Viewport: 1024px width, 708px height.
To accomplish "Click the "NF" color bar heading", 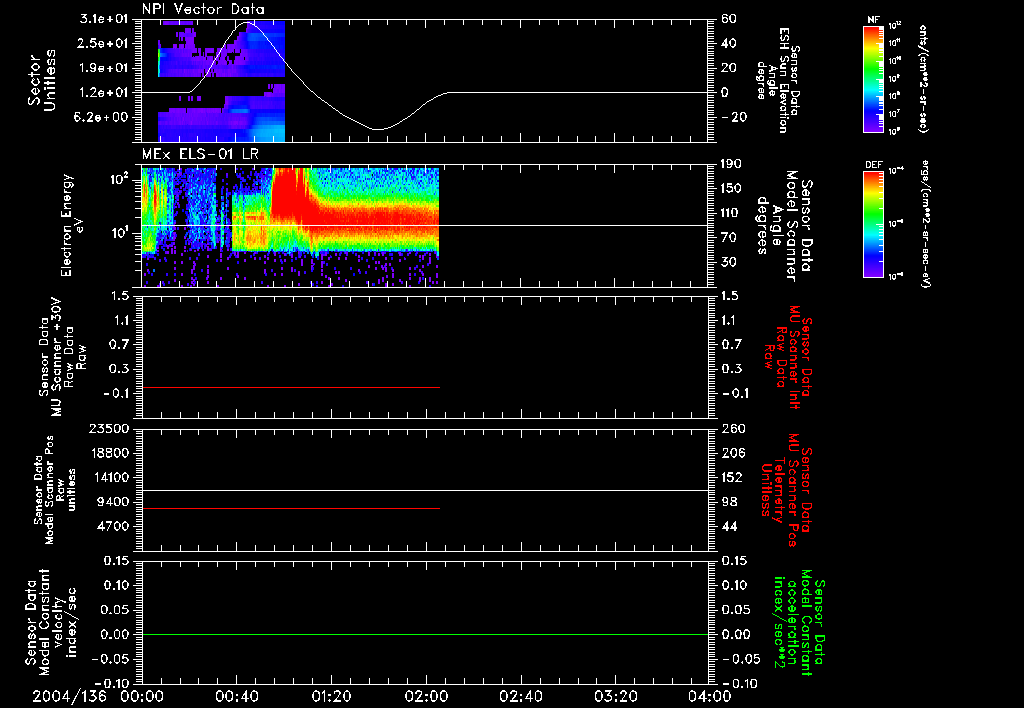I will [x=873, y=20].
